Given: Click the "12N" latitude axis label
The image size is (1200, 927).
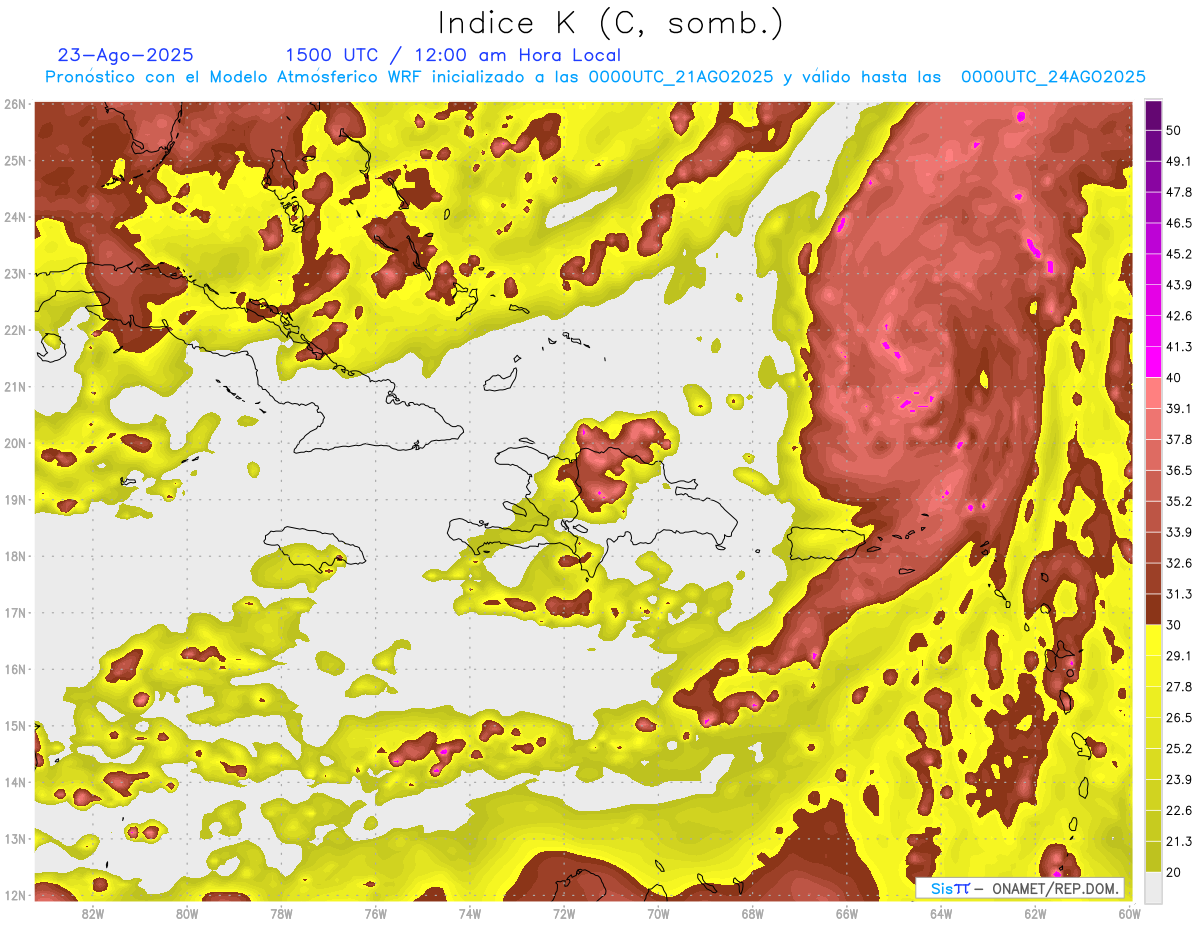Looking at the screenshot, I should coord(15,895).
